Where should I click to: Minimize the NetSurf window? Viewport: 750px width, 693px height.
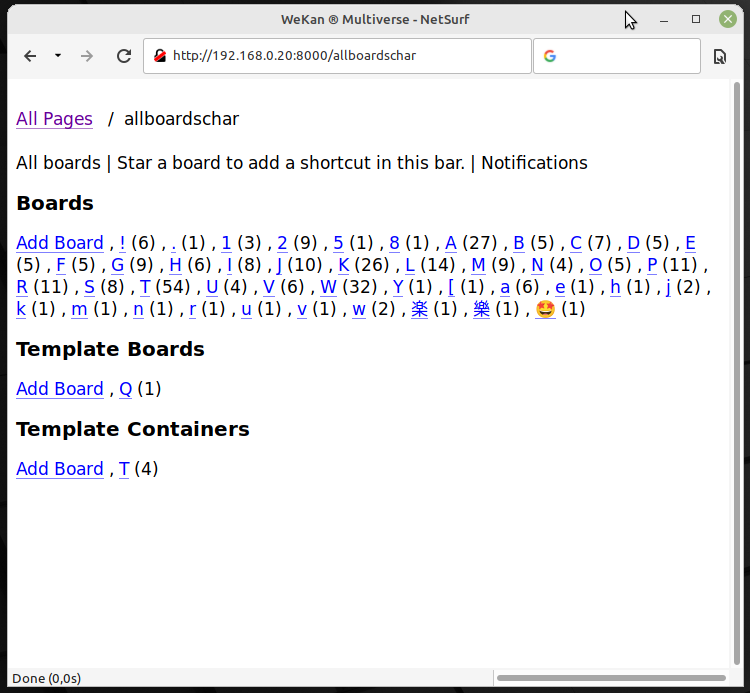click(x=664, y=20)
